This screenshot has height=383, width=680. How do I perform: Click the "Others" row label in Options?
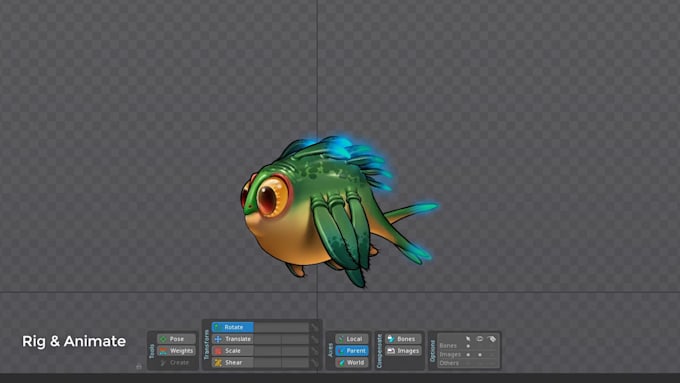(x=449, y=363)
